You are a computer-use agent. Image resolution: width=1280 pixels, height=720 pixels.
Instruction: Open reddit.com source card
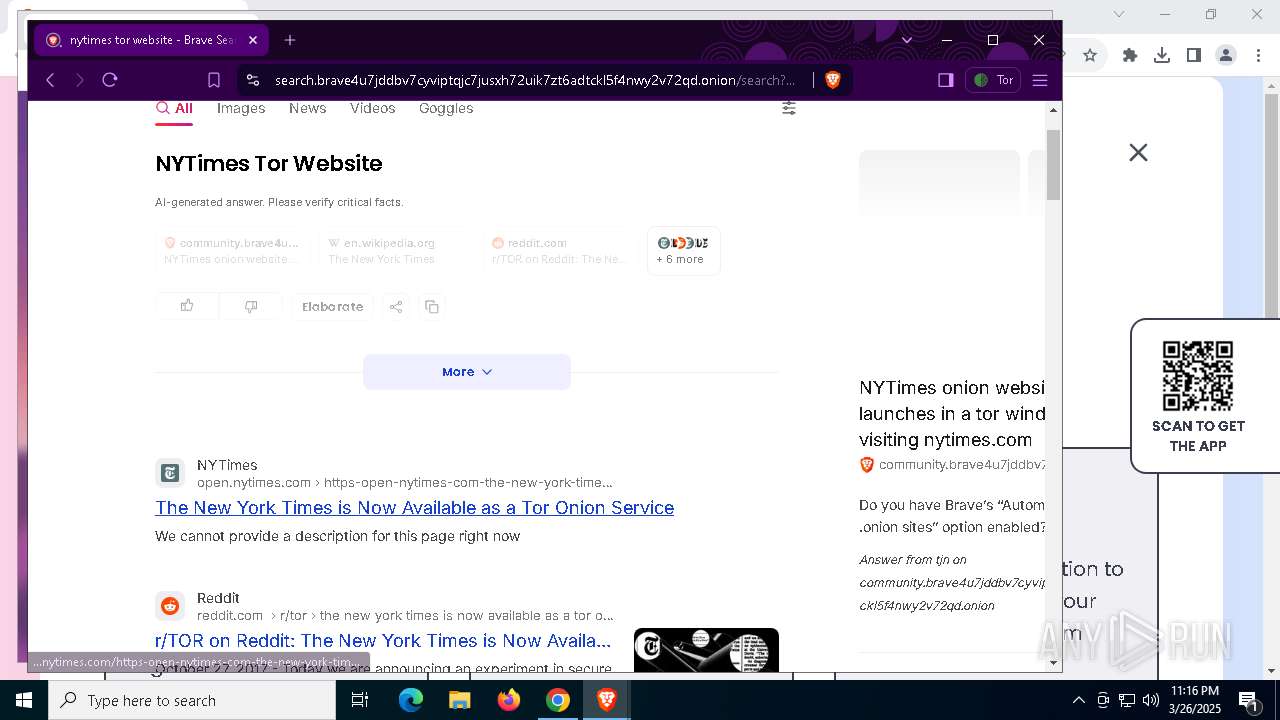pyautogui.click(x=560, y=251)
